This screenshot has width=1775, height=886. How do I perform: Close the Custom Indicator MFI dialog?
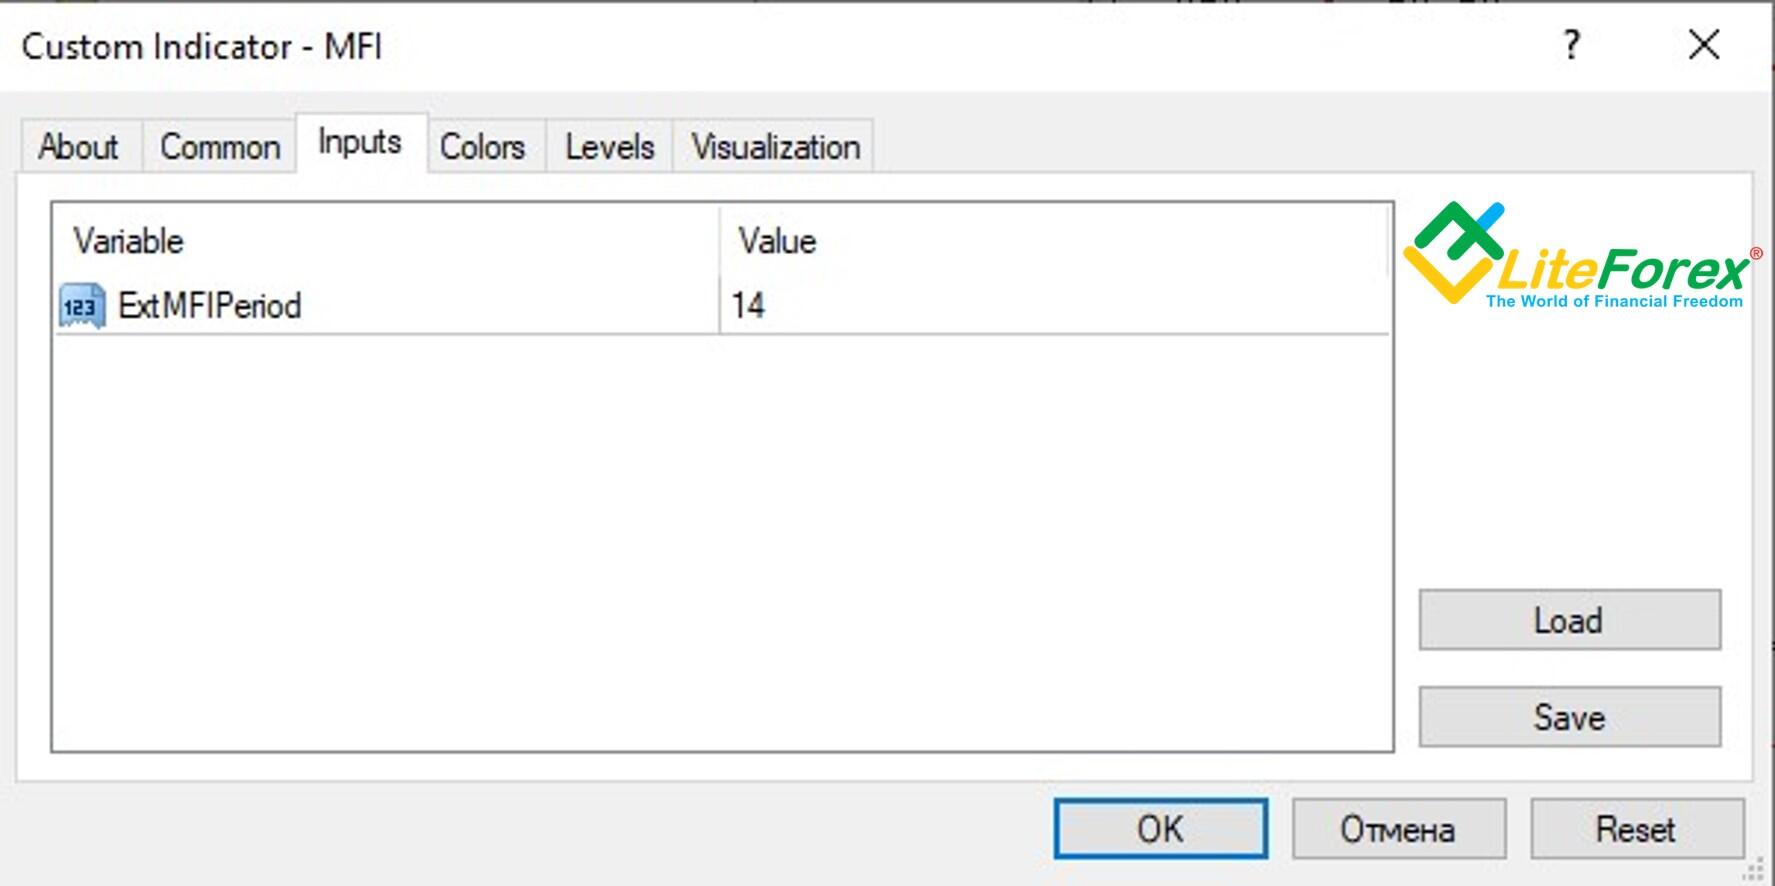click(x=1704, y=45)
